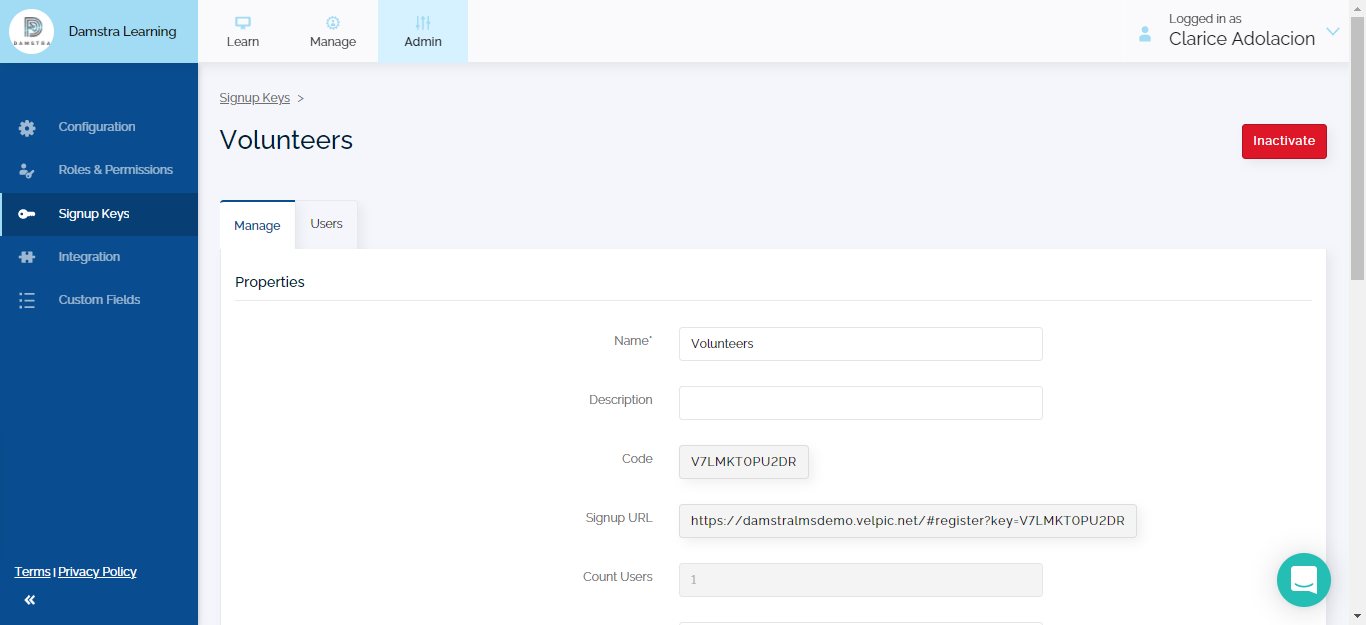Click the scrollbar down arrow

[1357, 616]
